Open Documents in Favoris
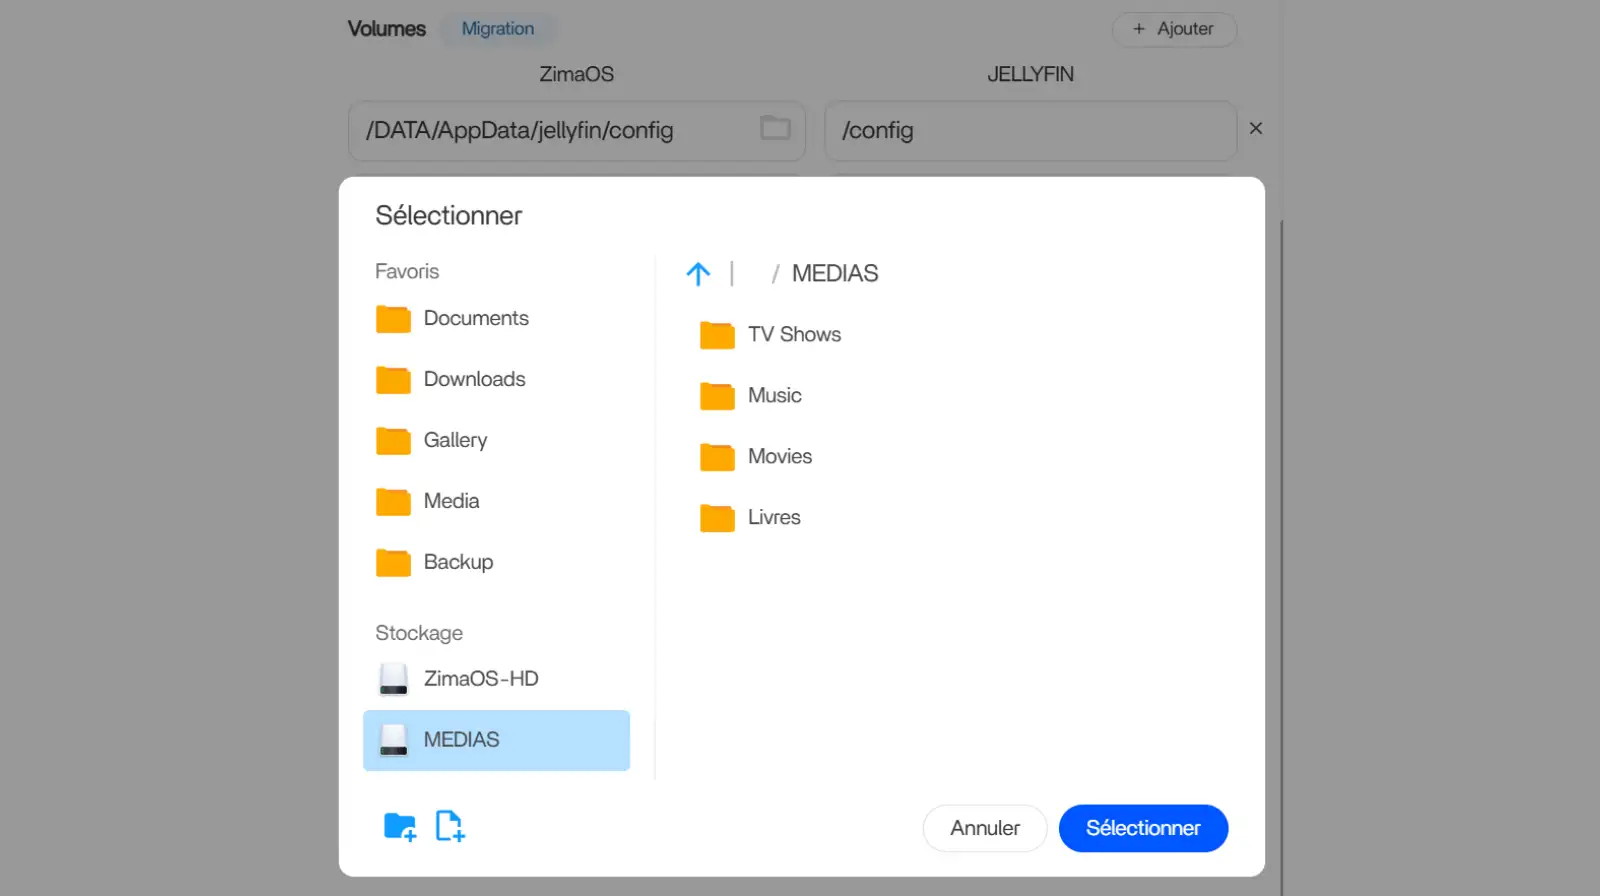Image resolution: width=1600 pixels, height=896 pixels. pyautogui.click(x=475, y=319)
